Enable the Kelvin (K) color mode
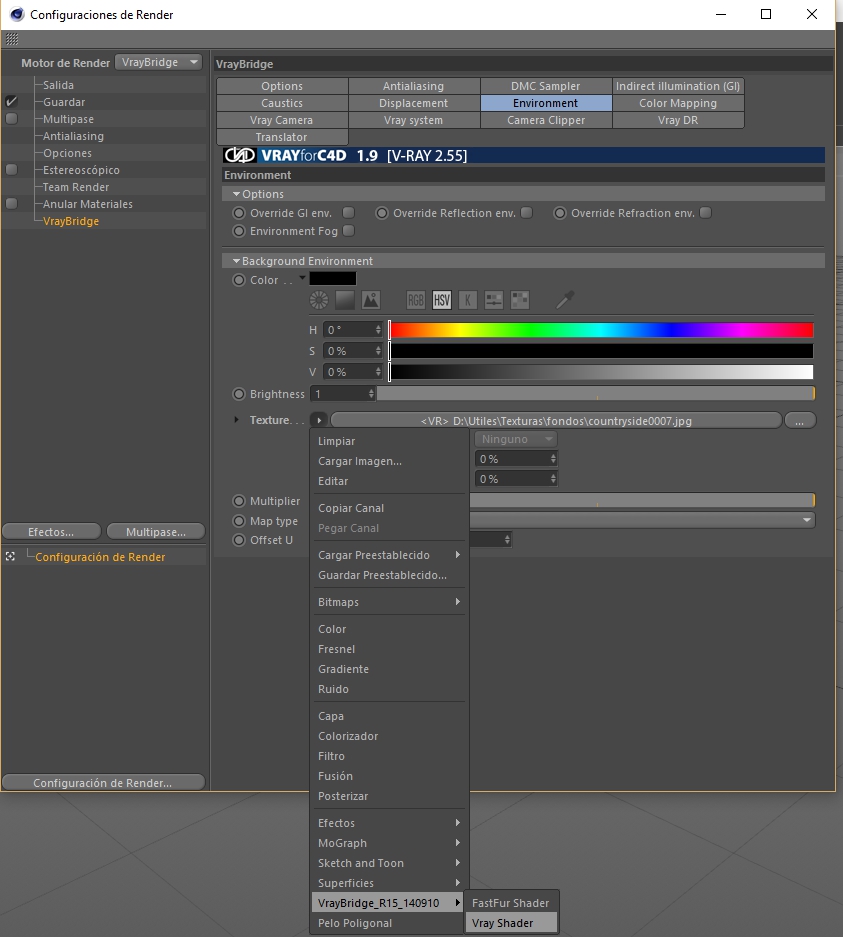 [x=468, y=300]
